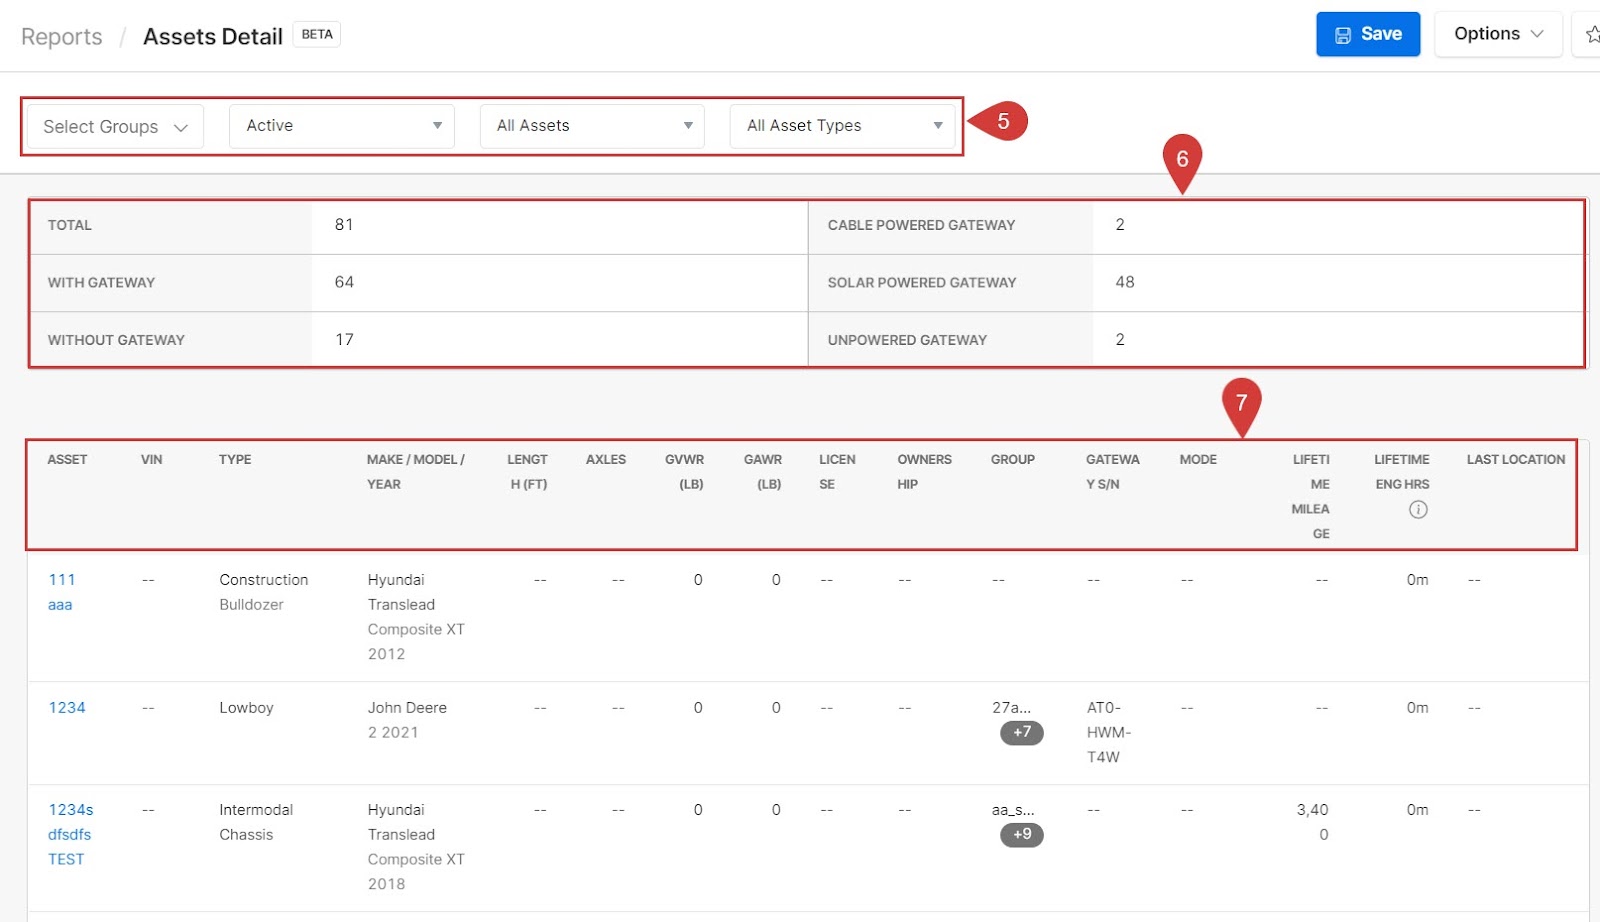Open the Options dropdown
The width and height of the screenshot is (1600, 922).
click(x=1498, y=34)
